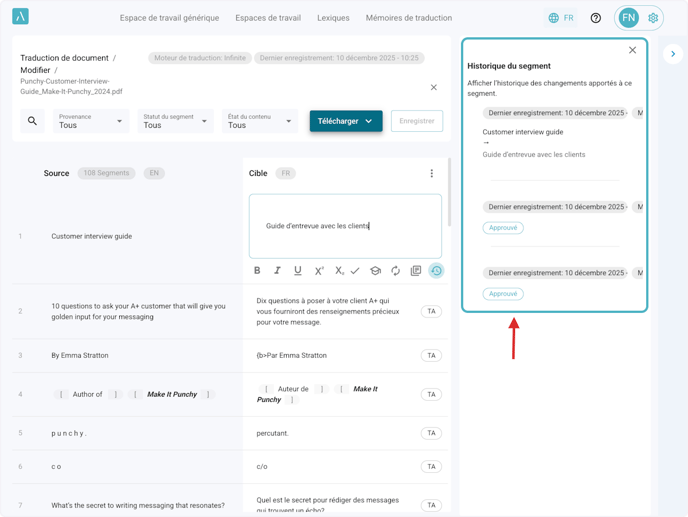
Task: Toggle bold formatting in target editor
Action: pyautogui.click(x=257, y=271)
